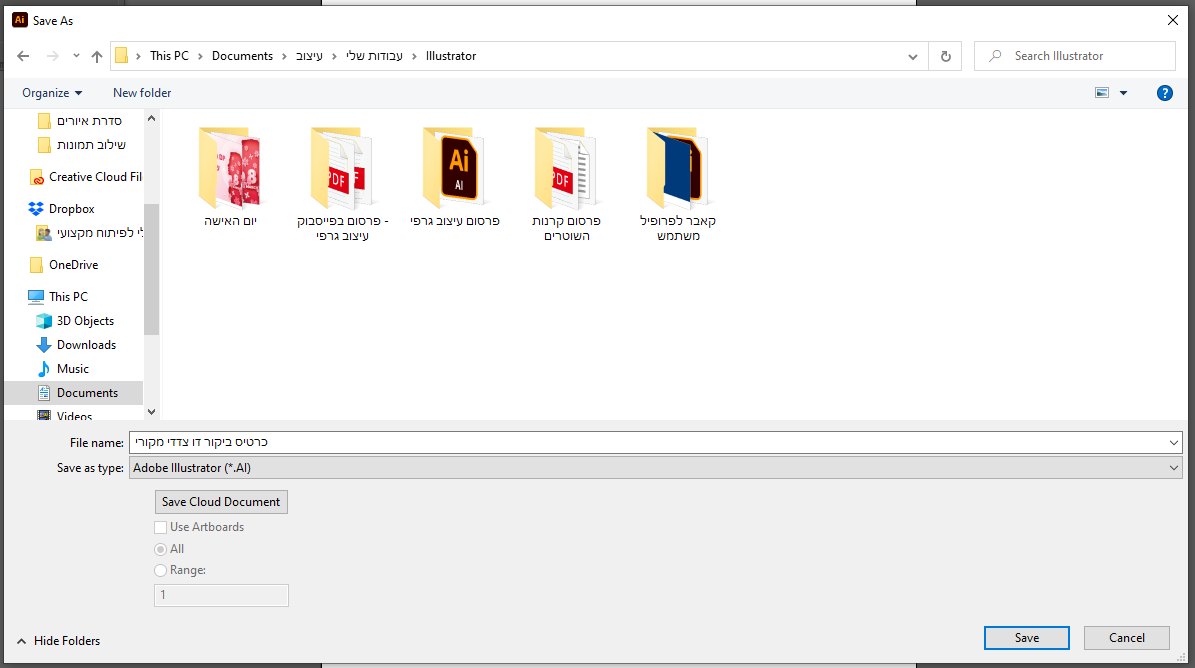The height and width of the screenshot is (668, 1195).
Task: Open the פרסום קרנות השוטרים folder
Action: coord(566,184)
